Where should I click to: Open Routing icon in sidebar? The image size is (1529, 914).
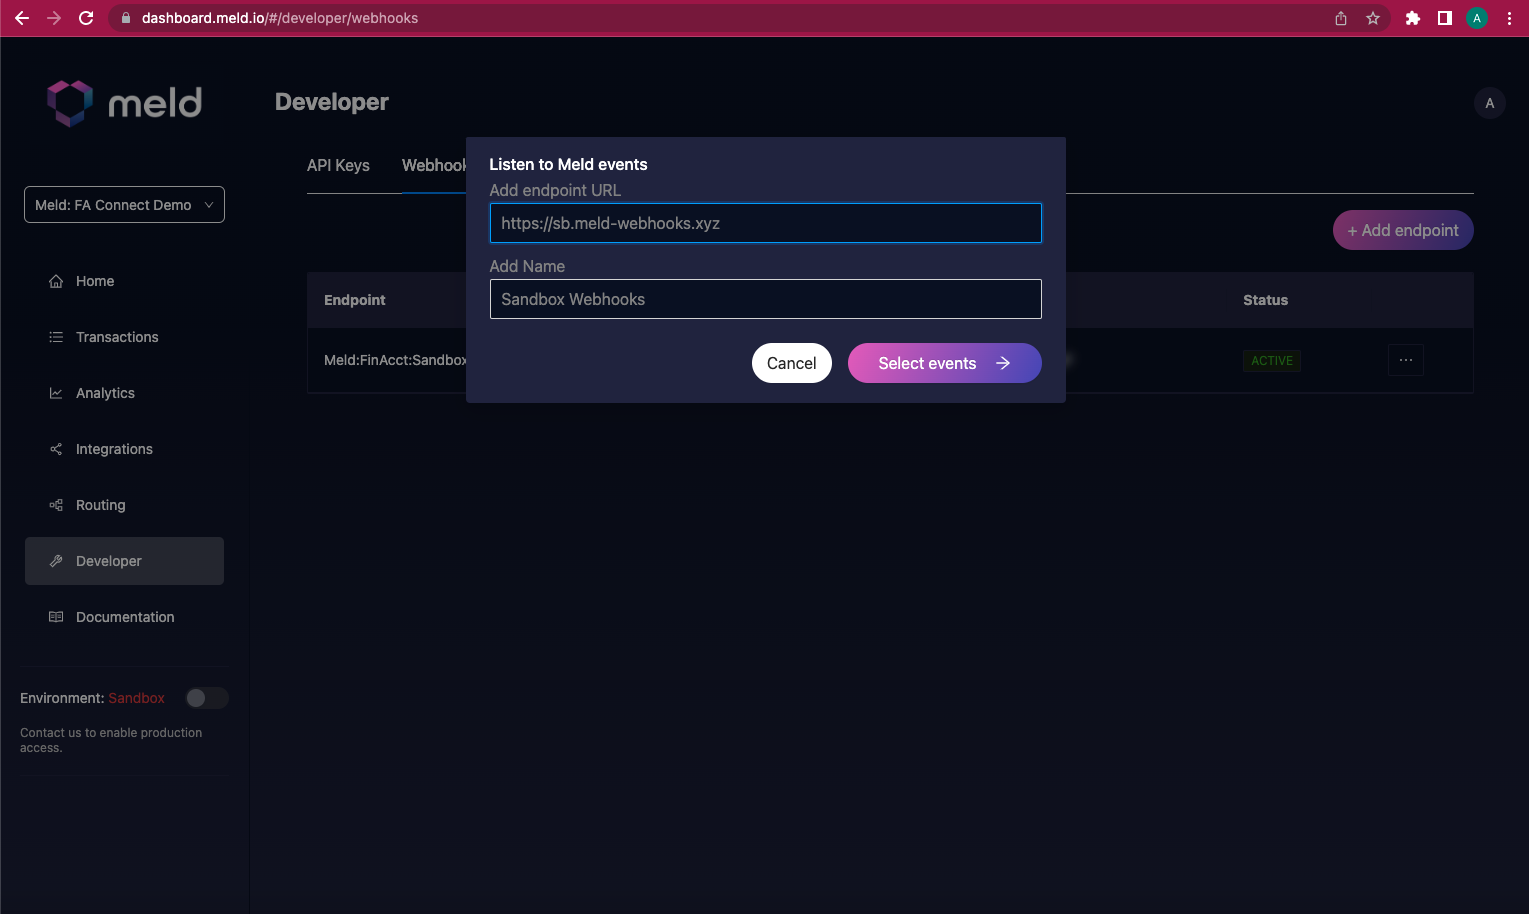(56, 505)
